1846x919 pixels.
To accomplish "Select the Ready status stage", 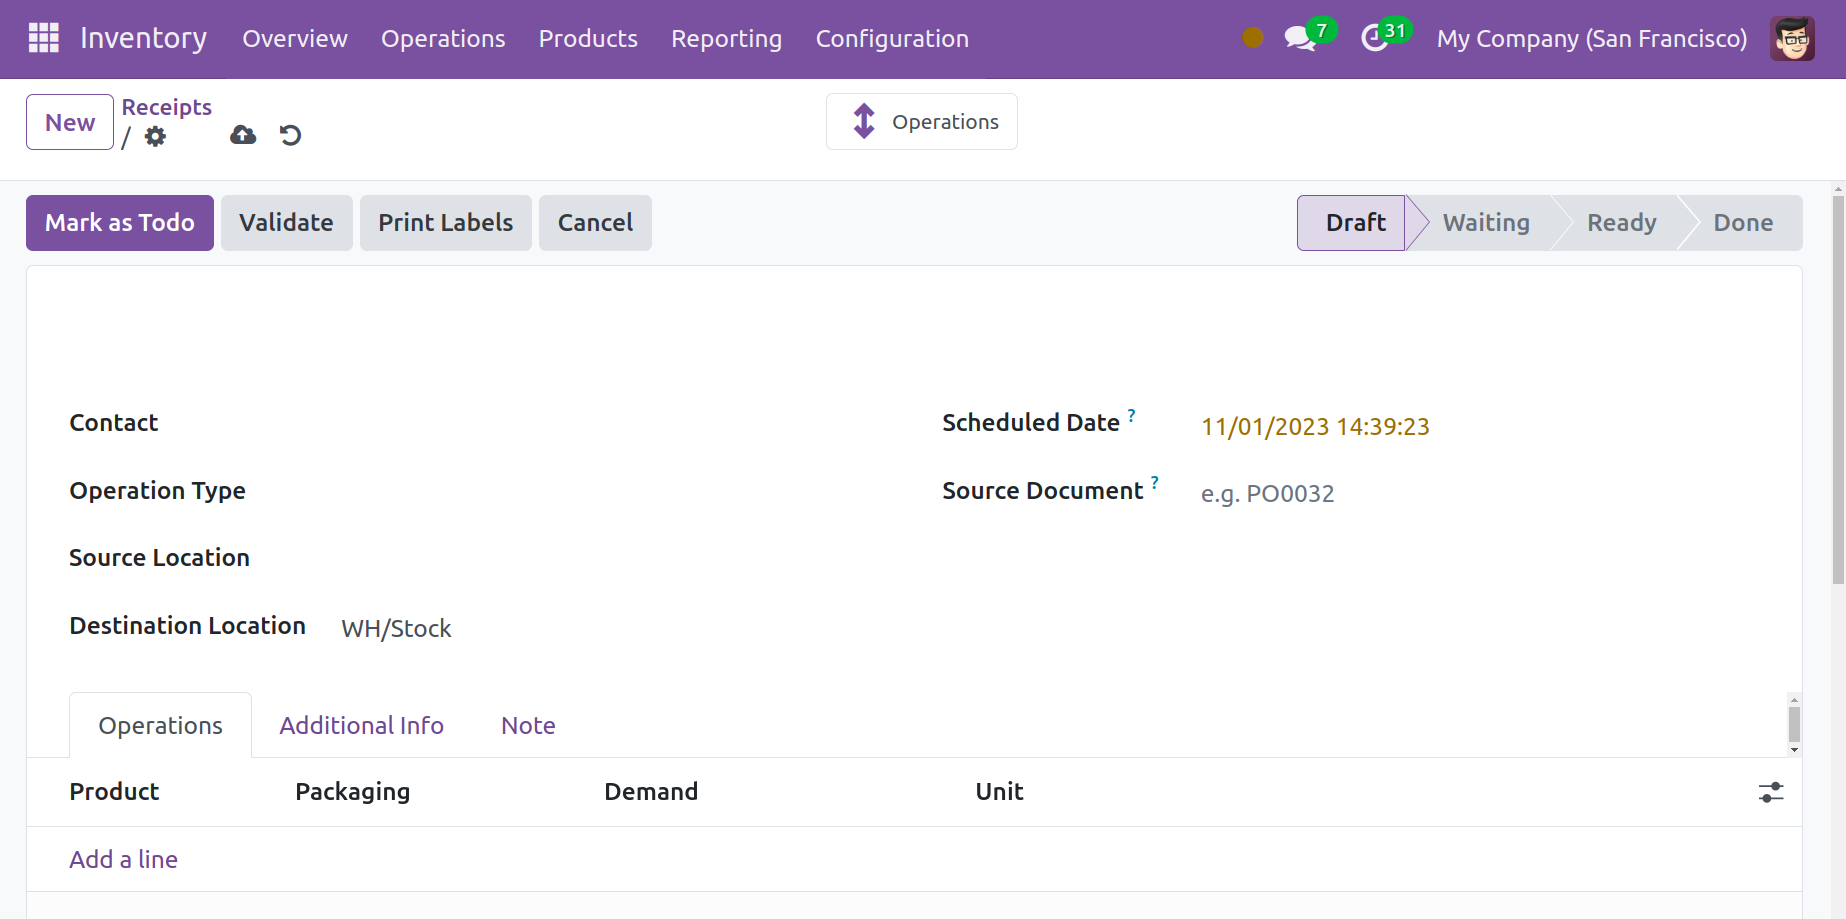I will (1621, 223).
